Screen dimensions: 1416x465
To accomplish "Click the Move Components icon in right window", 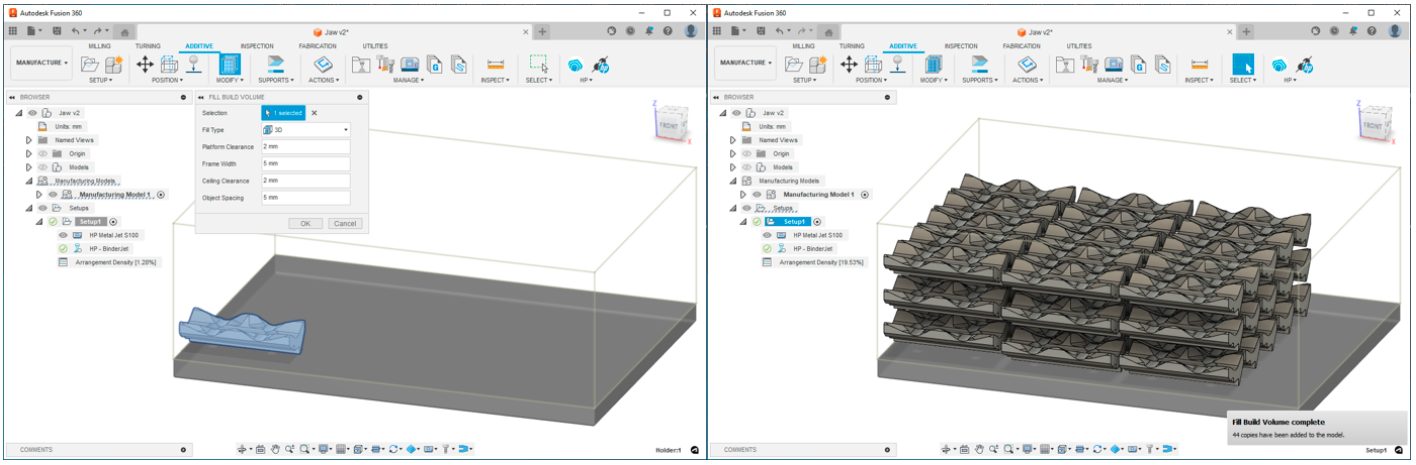I will tap(849, 64).
